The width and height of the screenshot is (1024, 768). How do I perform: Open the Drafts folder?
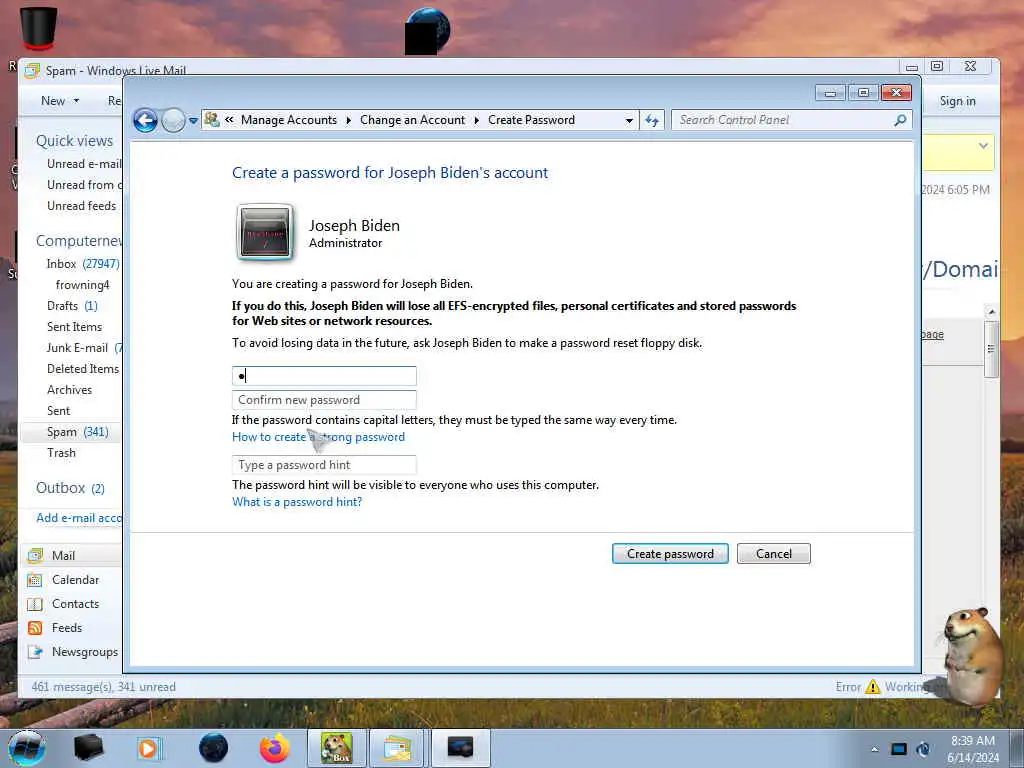point(72,306)
